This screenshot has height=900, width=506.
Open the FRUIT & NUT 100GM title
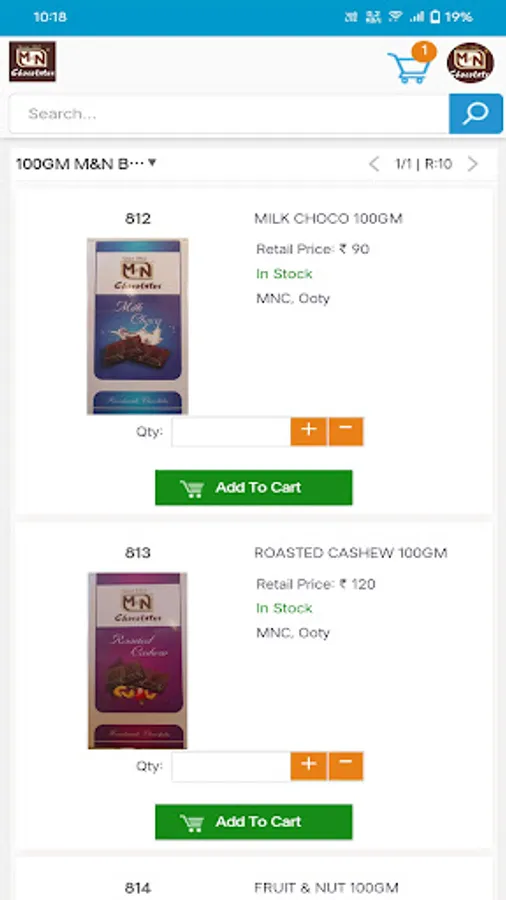[326, 887]
